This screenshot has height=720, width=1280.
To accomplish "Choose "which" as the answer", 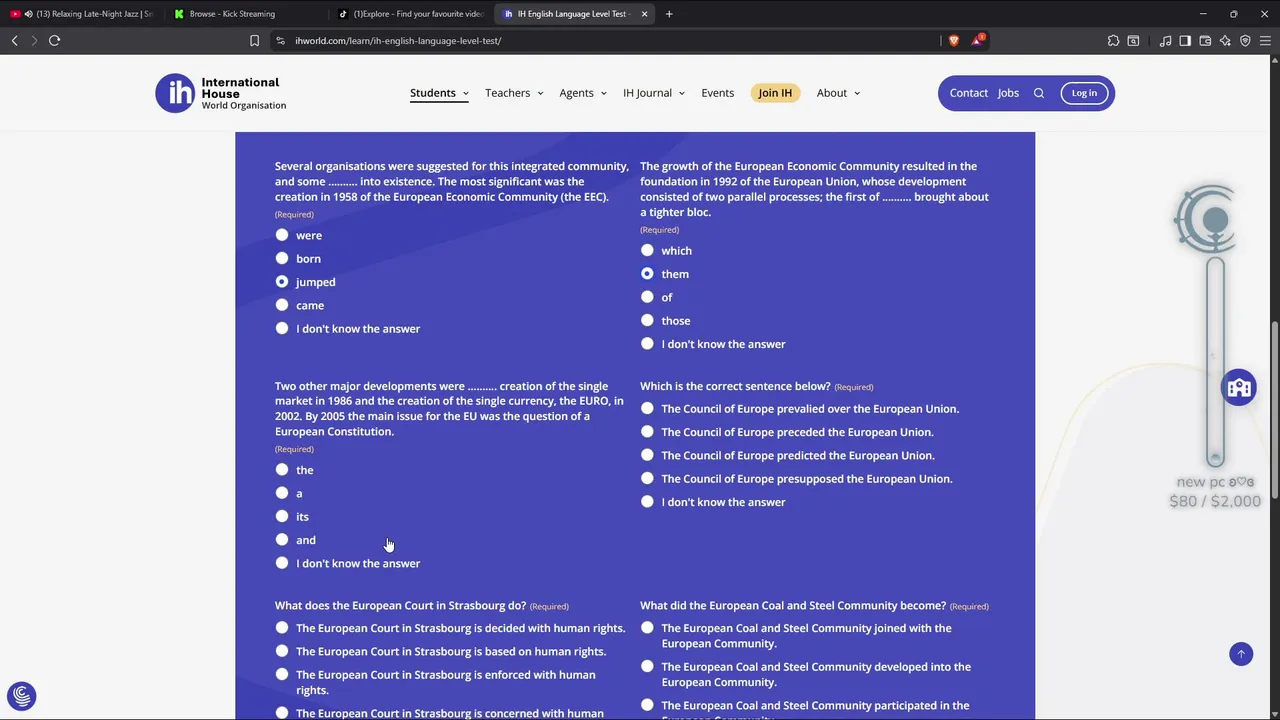I will pos(647,250).
